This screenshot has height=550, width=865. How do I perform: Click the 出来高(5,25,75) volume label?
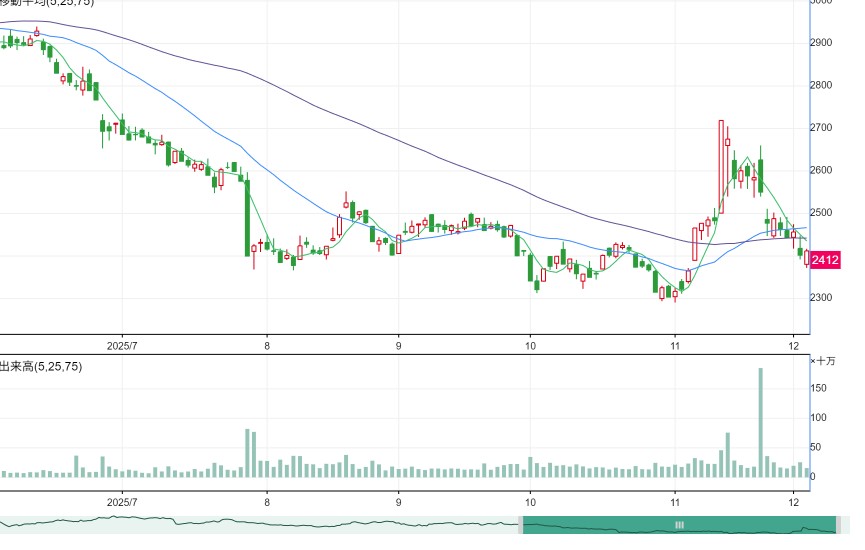pyautogui.click(x=41, y=367)
